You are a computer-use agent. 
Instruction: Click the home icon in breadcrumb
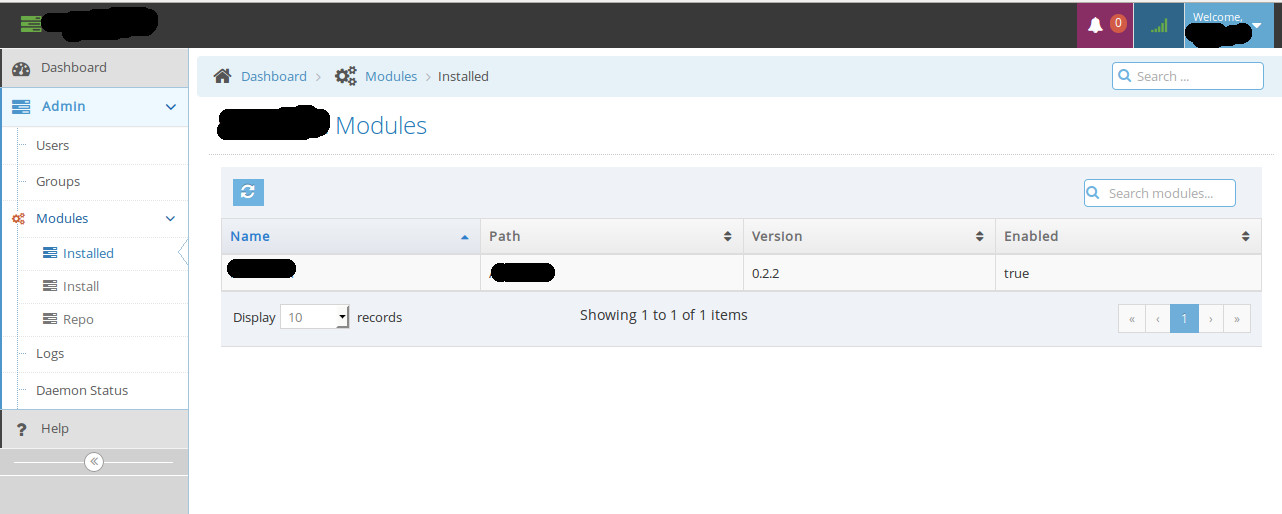(x=223, y=76)
